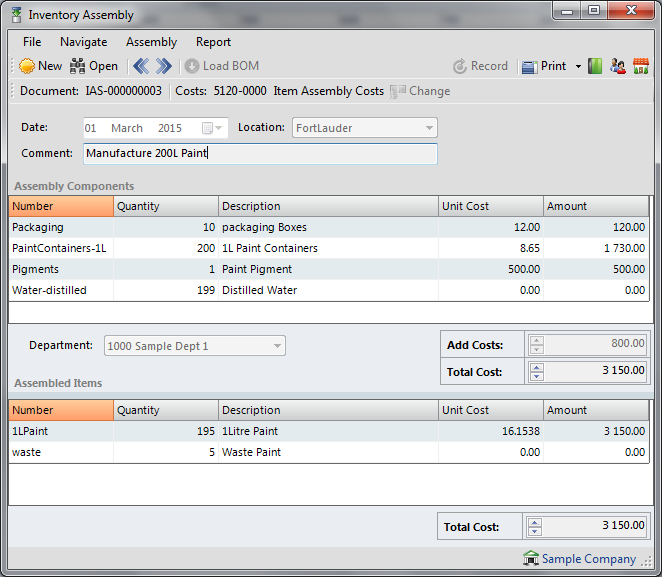The image size is (662, 577).
Task: Click the Record button
Action: (x=480, y=66)
